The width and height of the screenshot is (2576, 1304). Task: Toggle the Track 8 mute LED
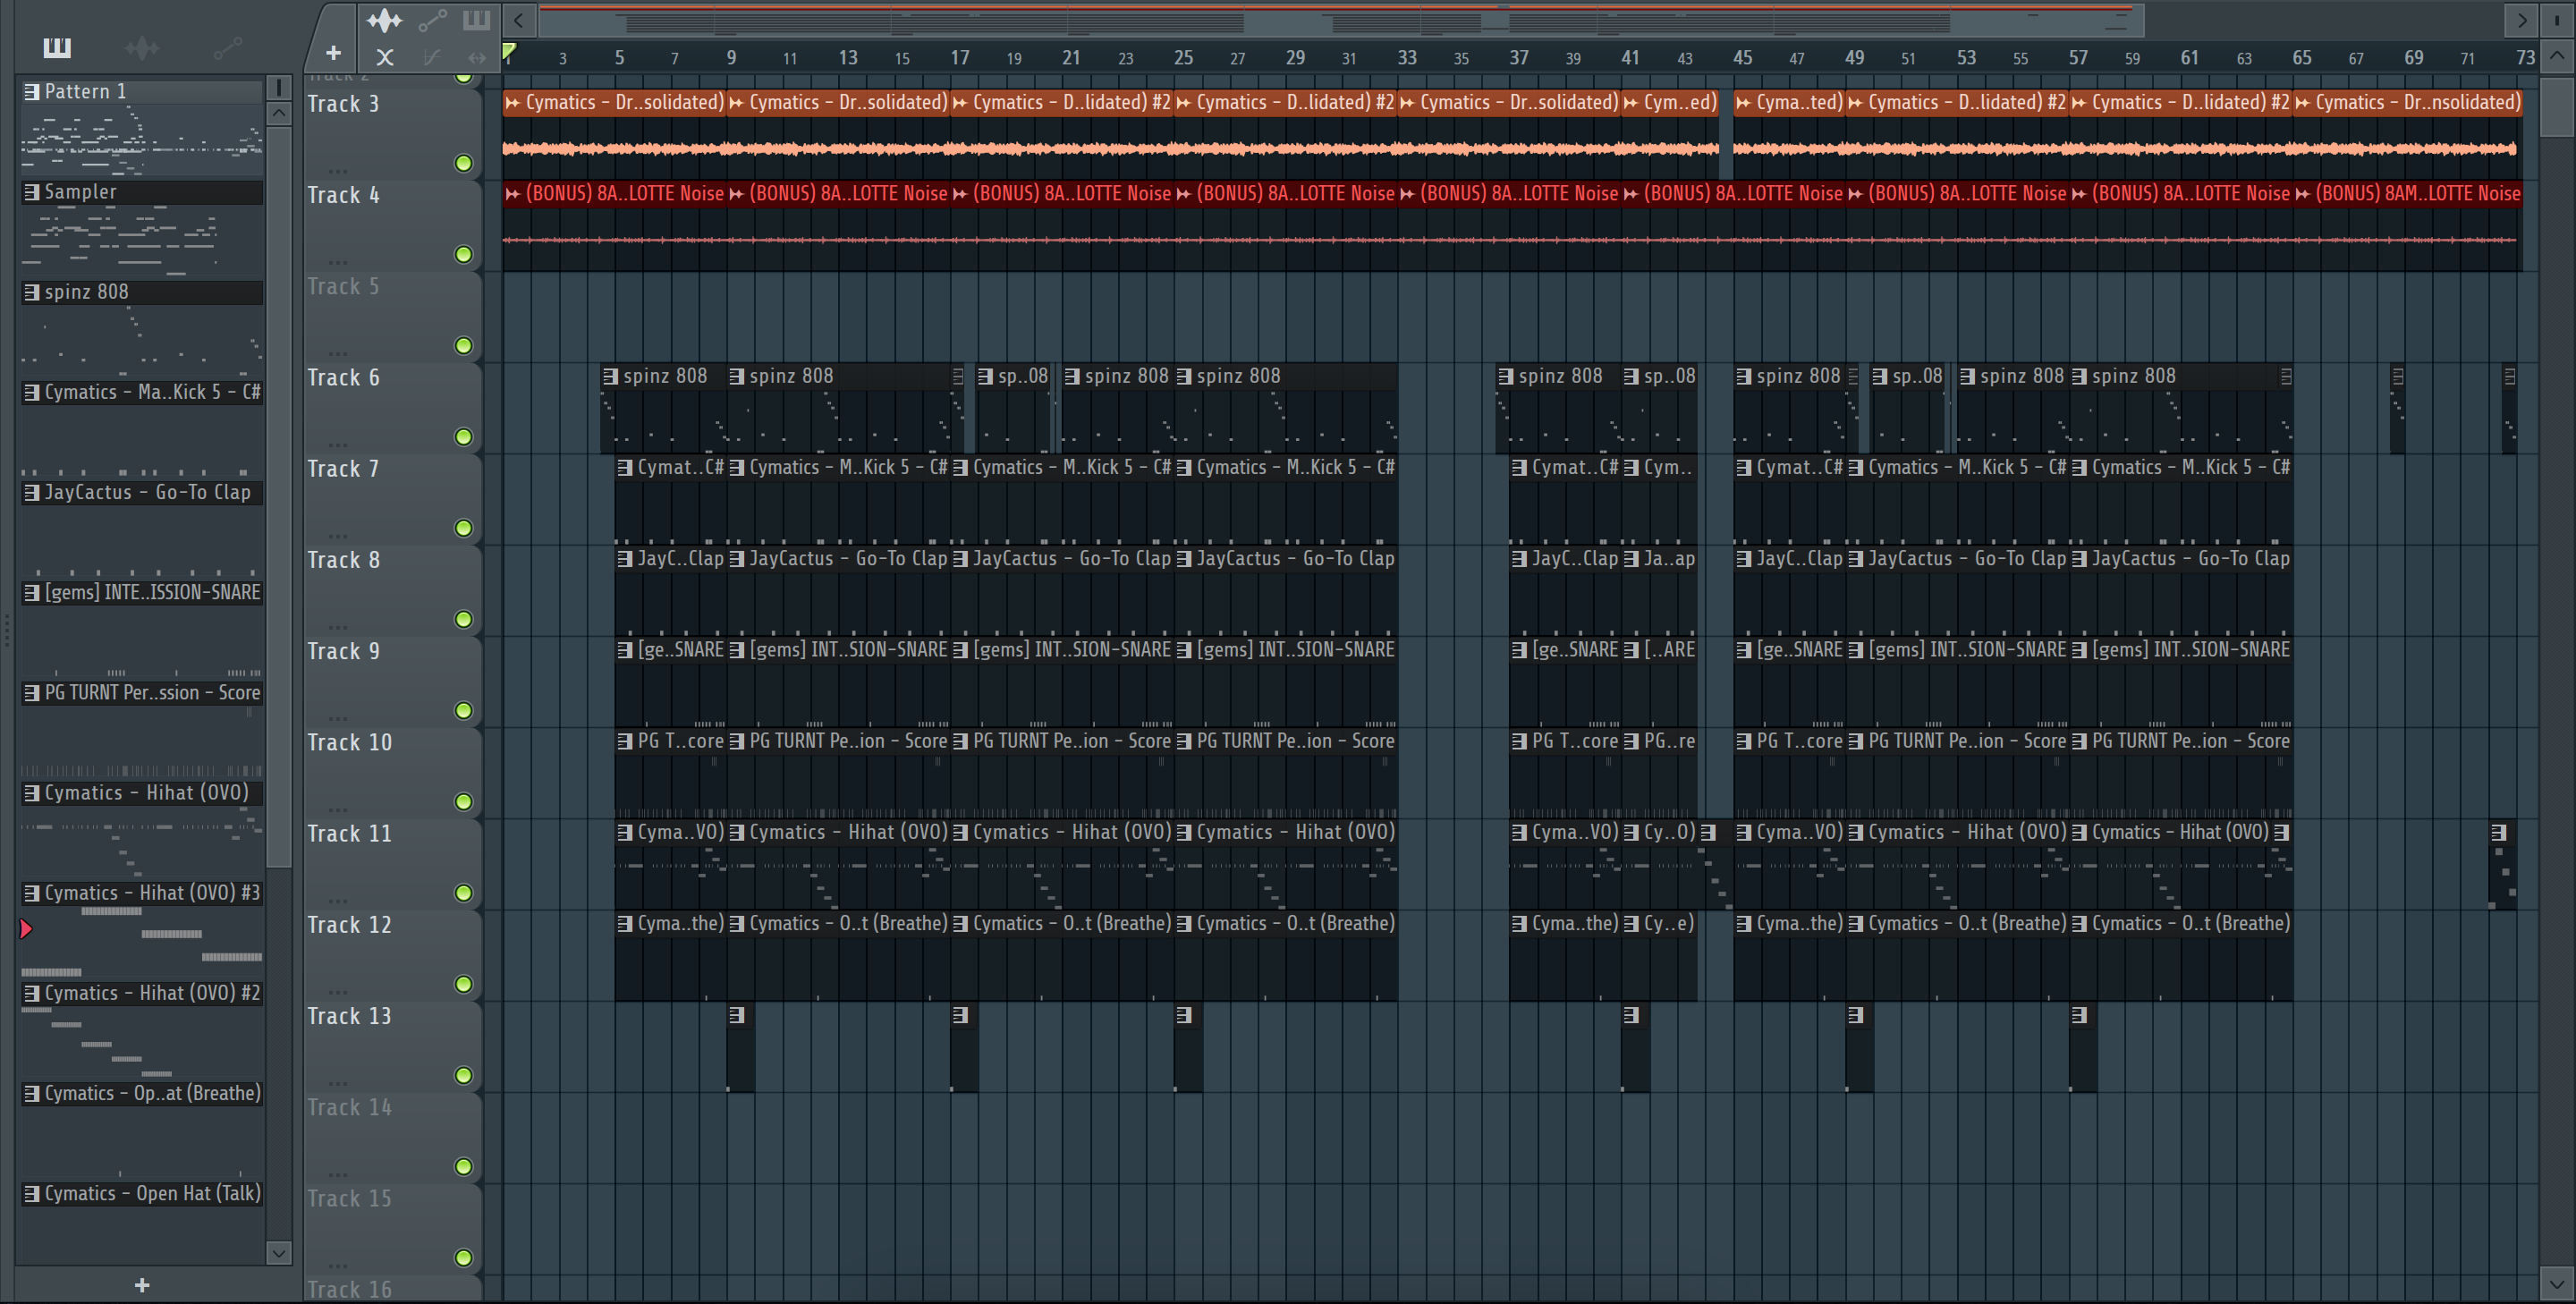click(463, 619)
